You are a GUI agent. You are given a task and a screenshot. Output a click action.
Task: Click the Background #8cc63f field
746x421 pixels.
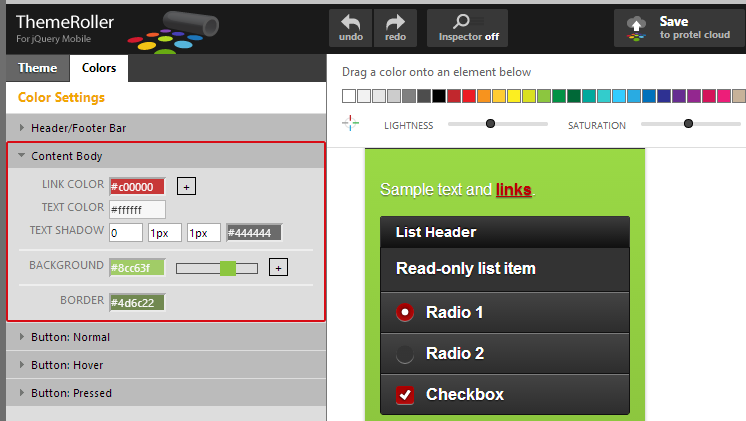coord(137,267)
